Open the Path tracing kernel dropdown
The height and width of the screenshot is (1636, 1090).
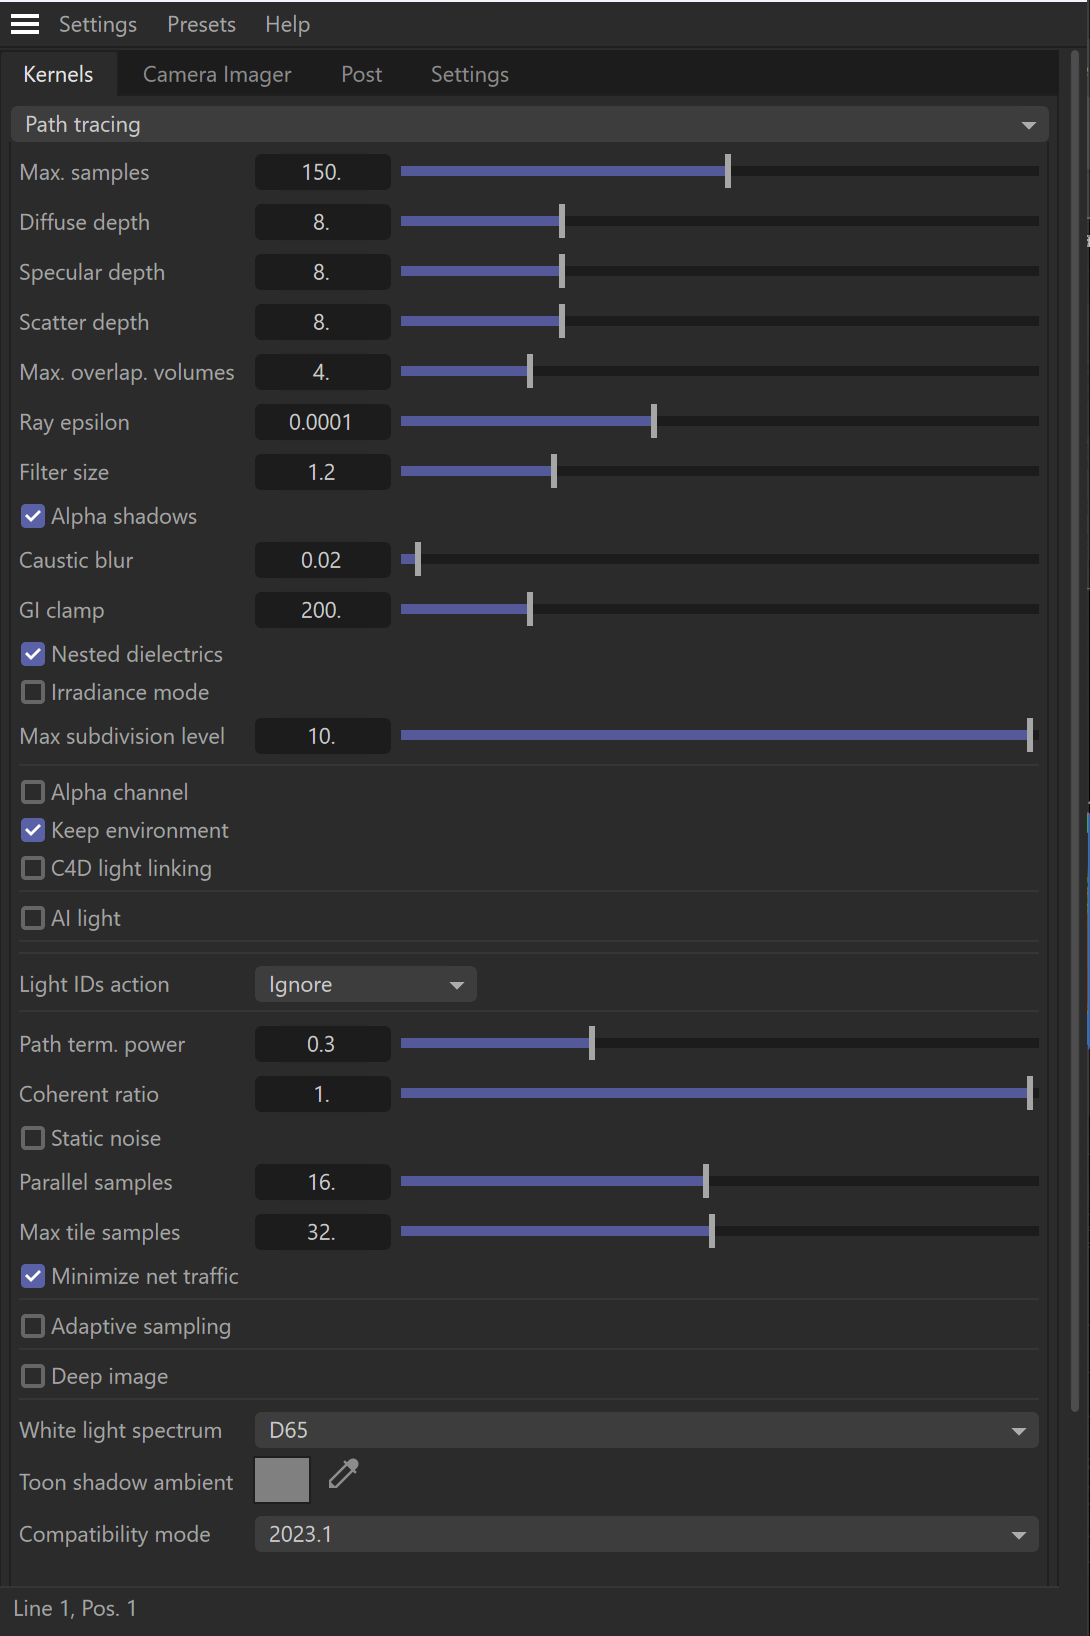click(x=529, y=125)
